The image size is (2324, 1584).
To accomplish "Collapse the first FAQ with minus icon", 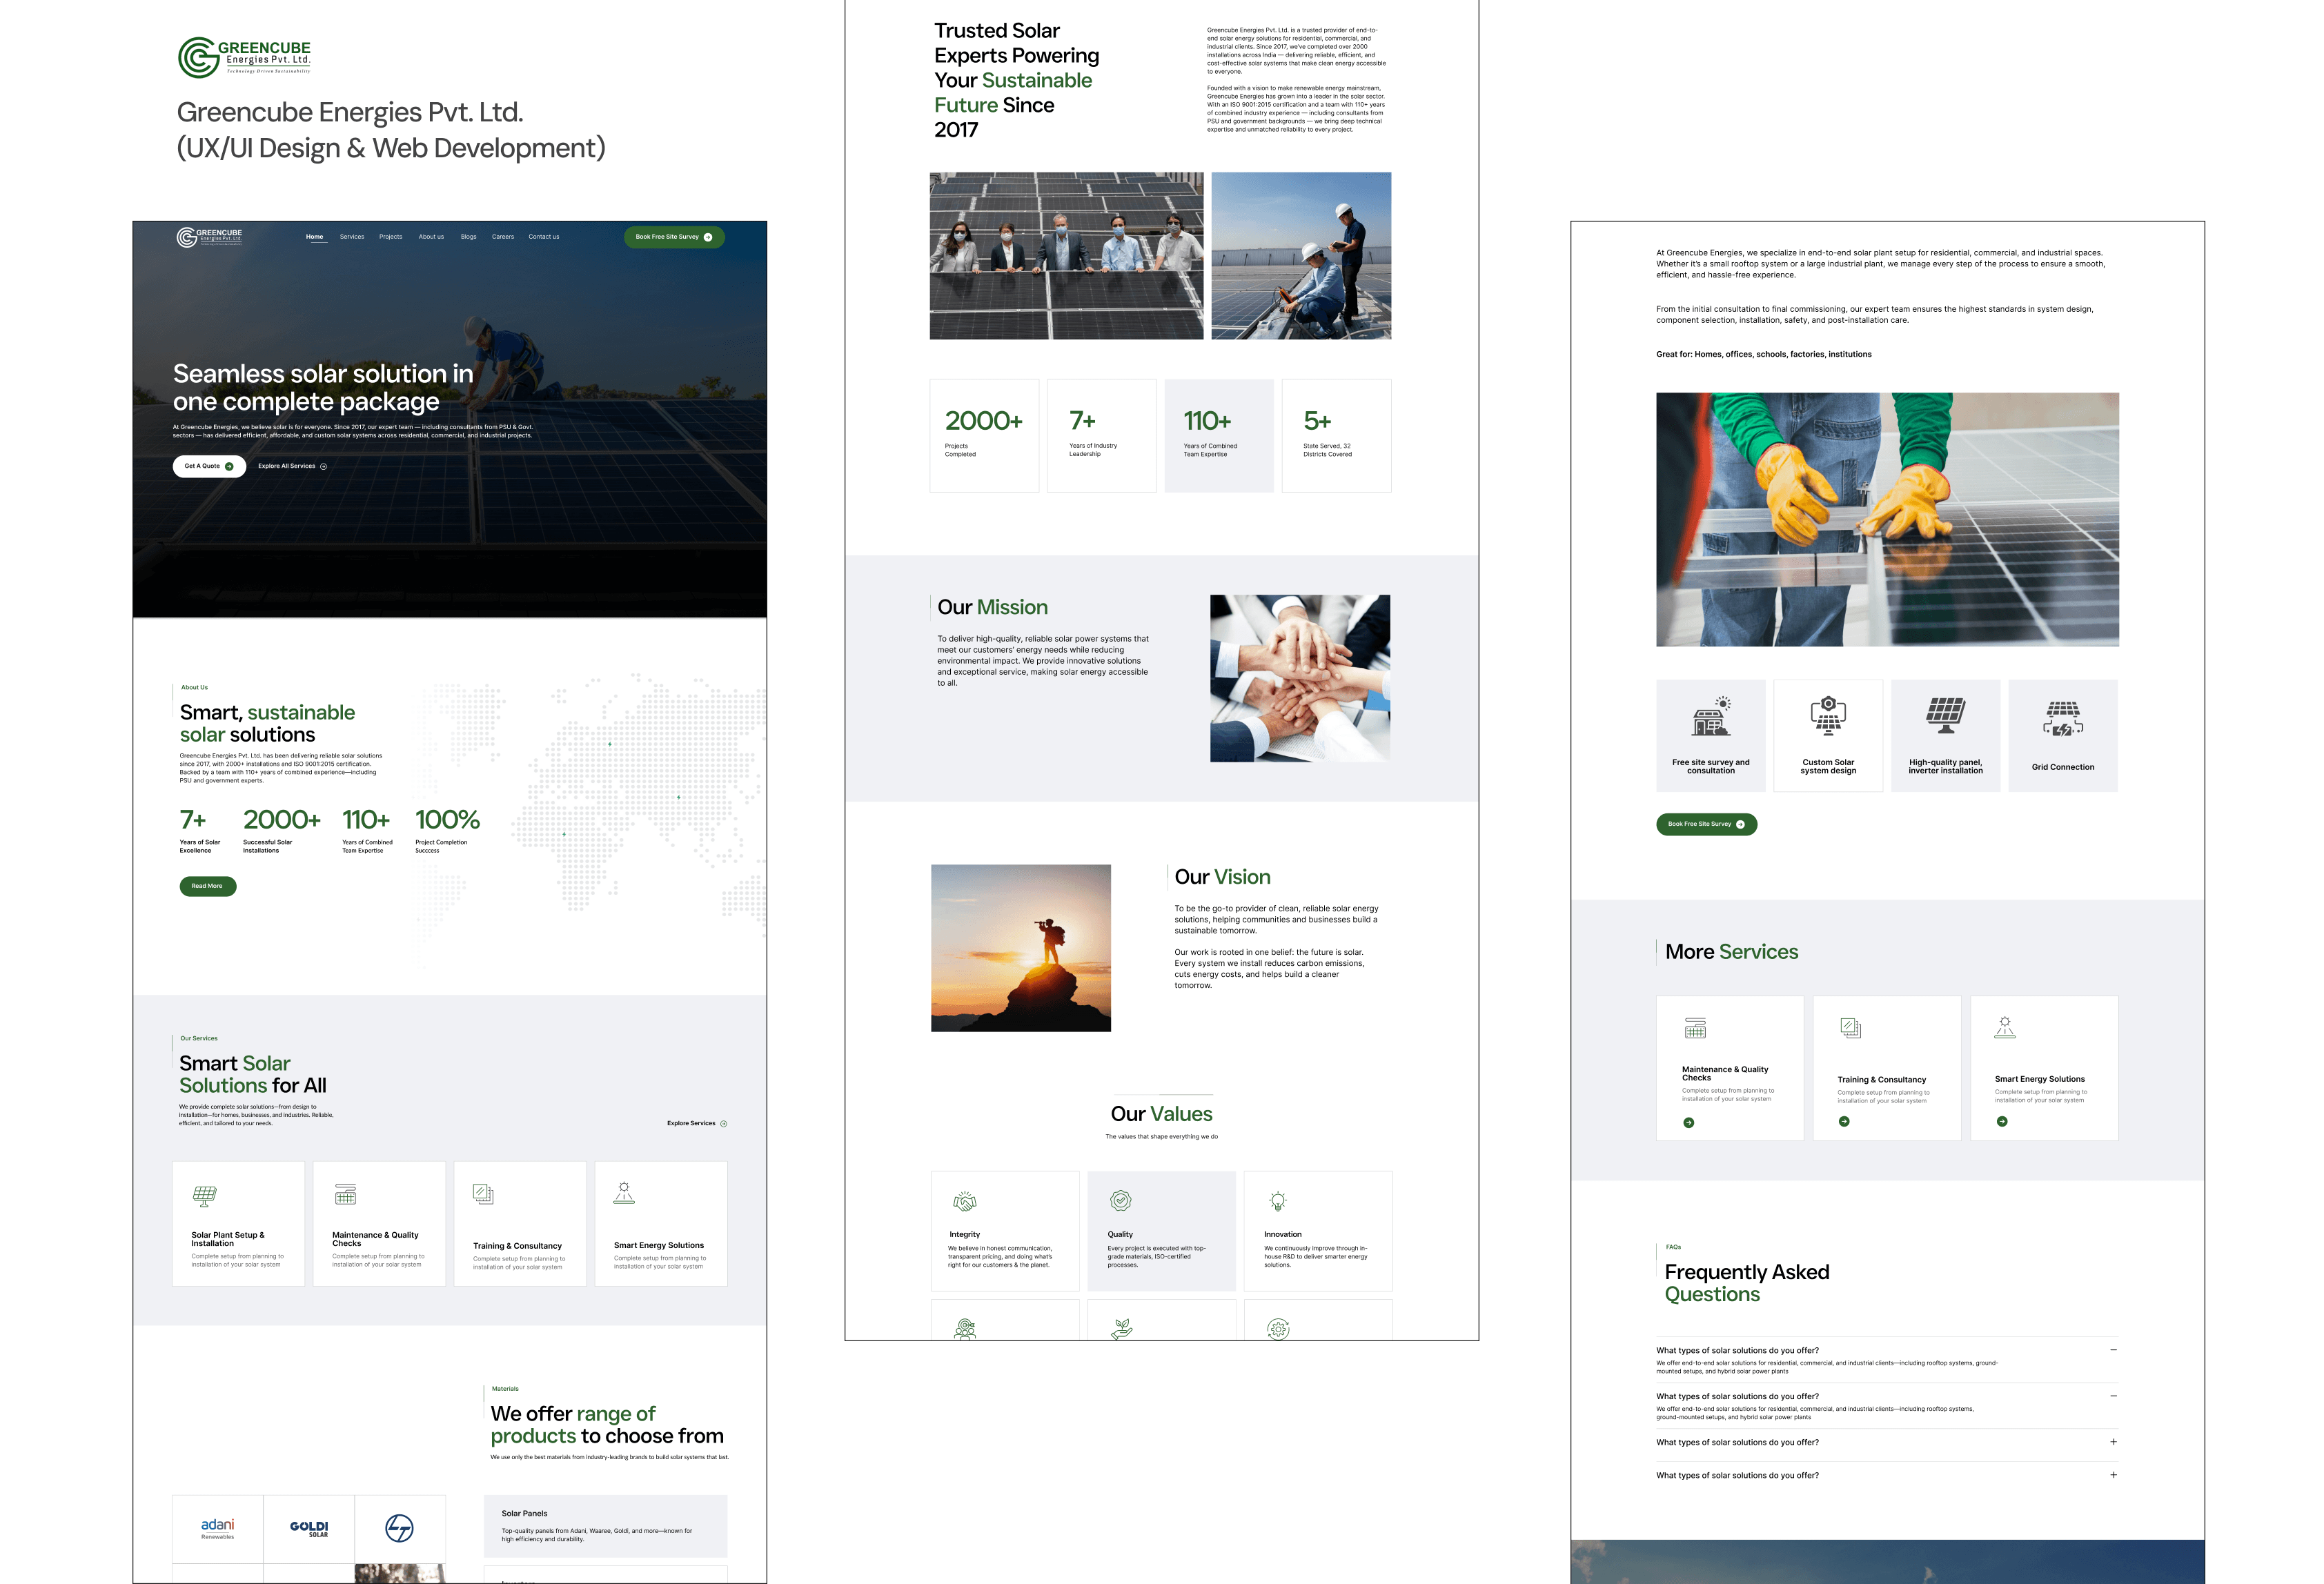I will 2113,1350.
